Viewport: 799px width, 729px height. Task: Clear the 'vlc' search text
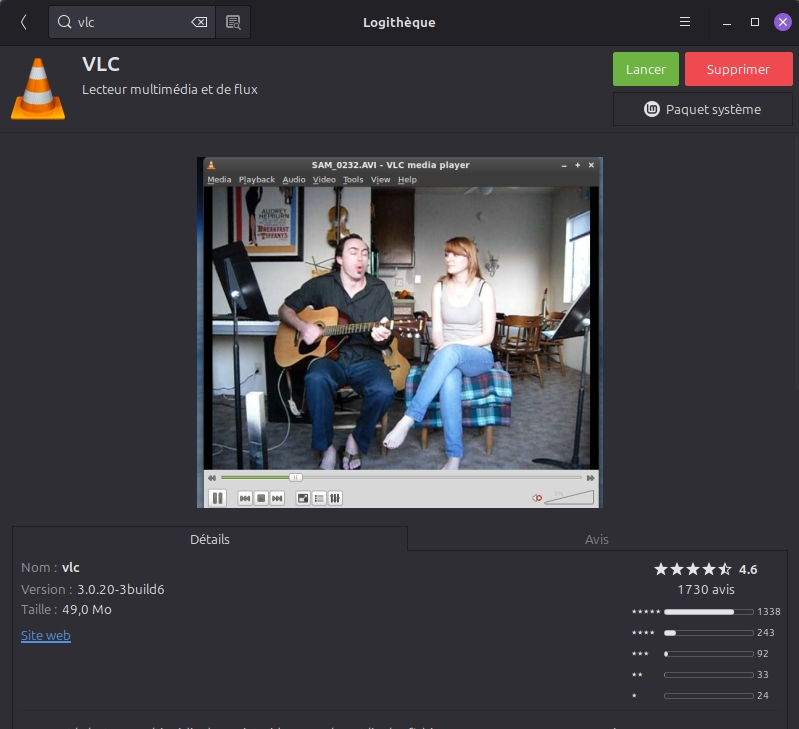[199, 22]
